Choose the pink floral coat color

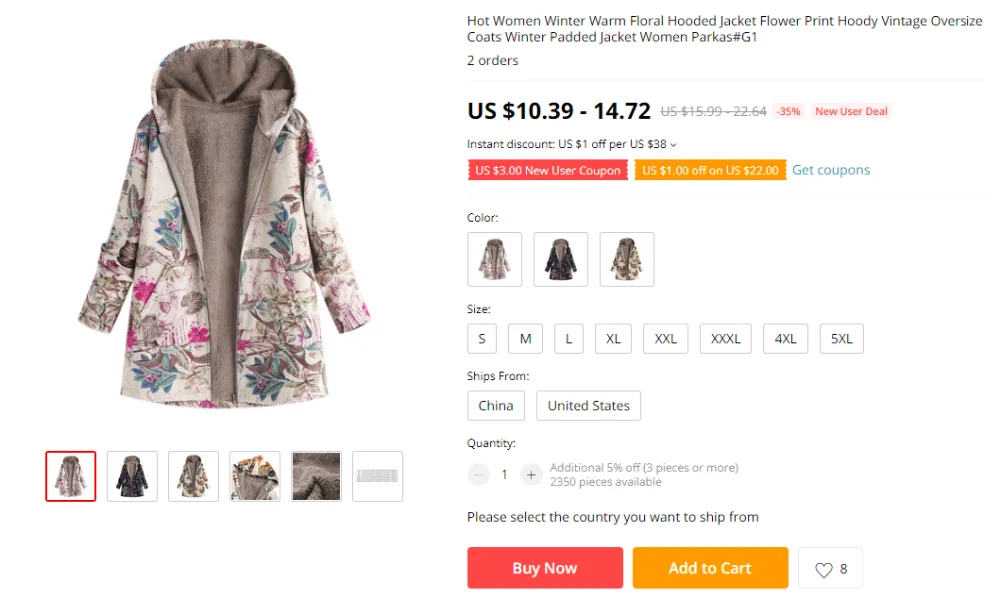pos(494,259)
